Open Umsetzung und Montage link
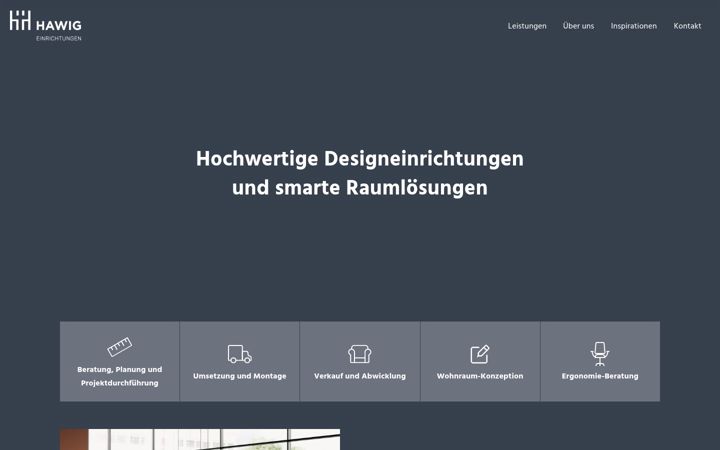 pos(240,376)
